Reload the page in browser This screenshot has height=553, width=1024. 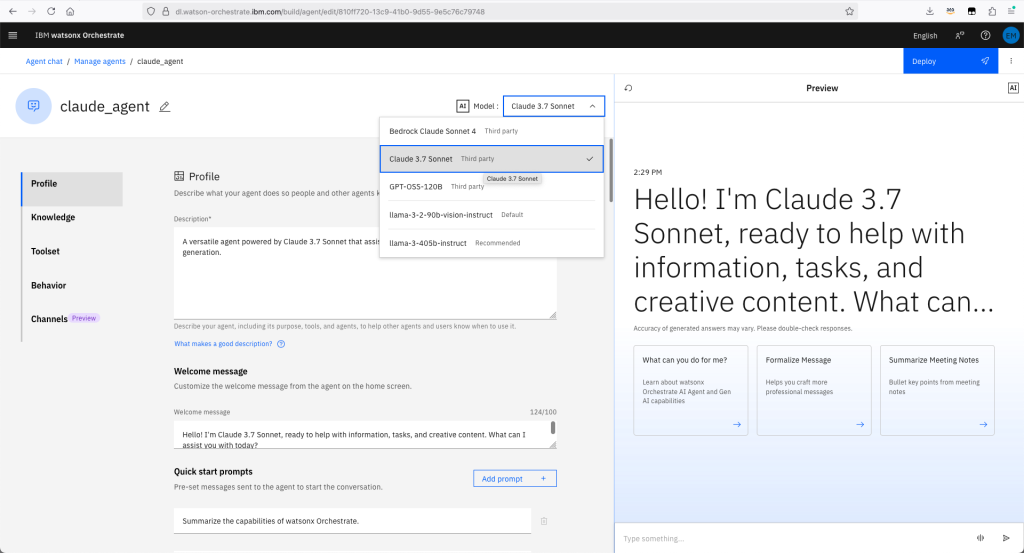(51, 11)
